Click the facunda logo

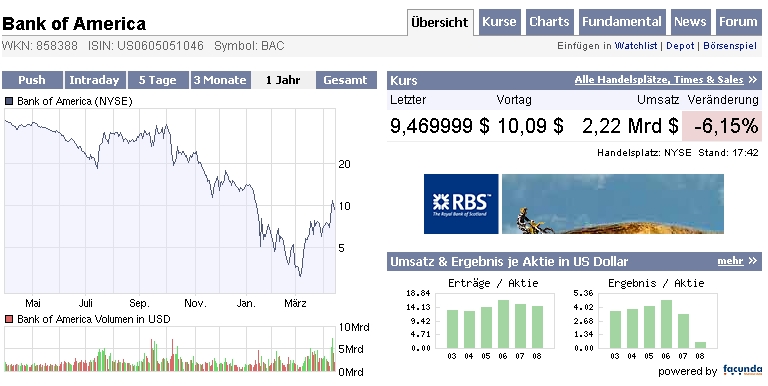pyautogui.click(x=743, y=371)
